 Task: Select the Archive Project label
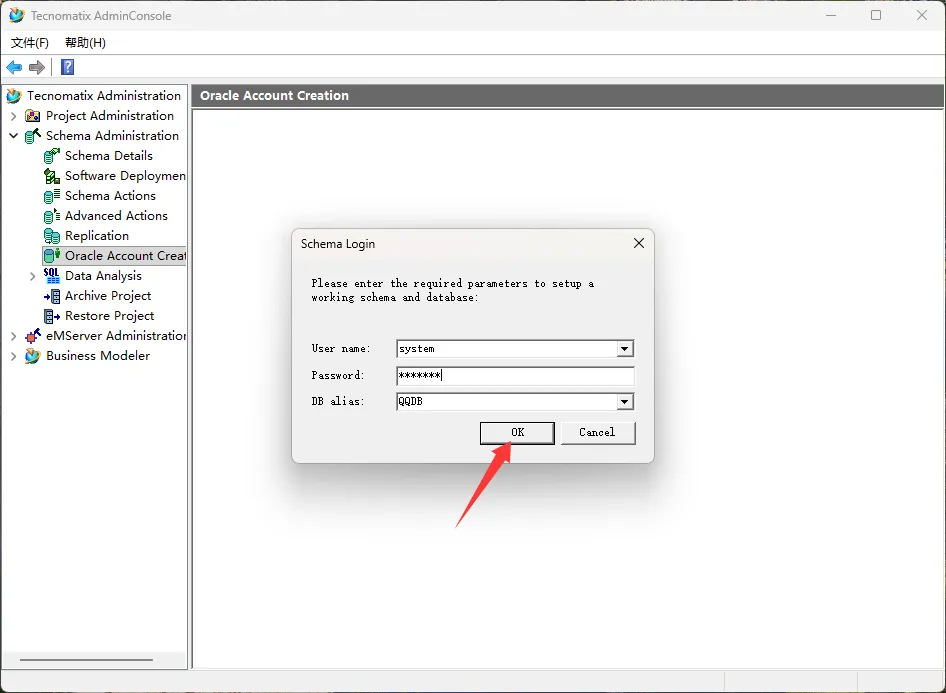coord(108,296)
